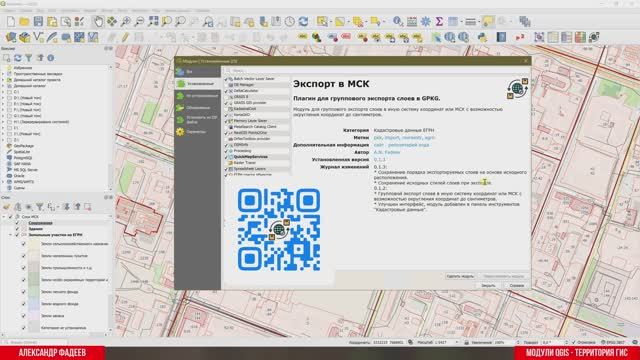The image size is (640, 360).
Task: Open layer styling panel in Layers toolbar
Action: click(x=7, y=207)
